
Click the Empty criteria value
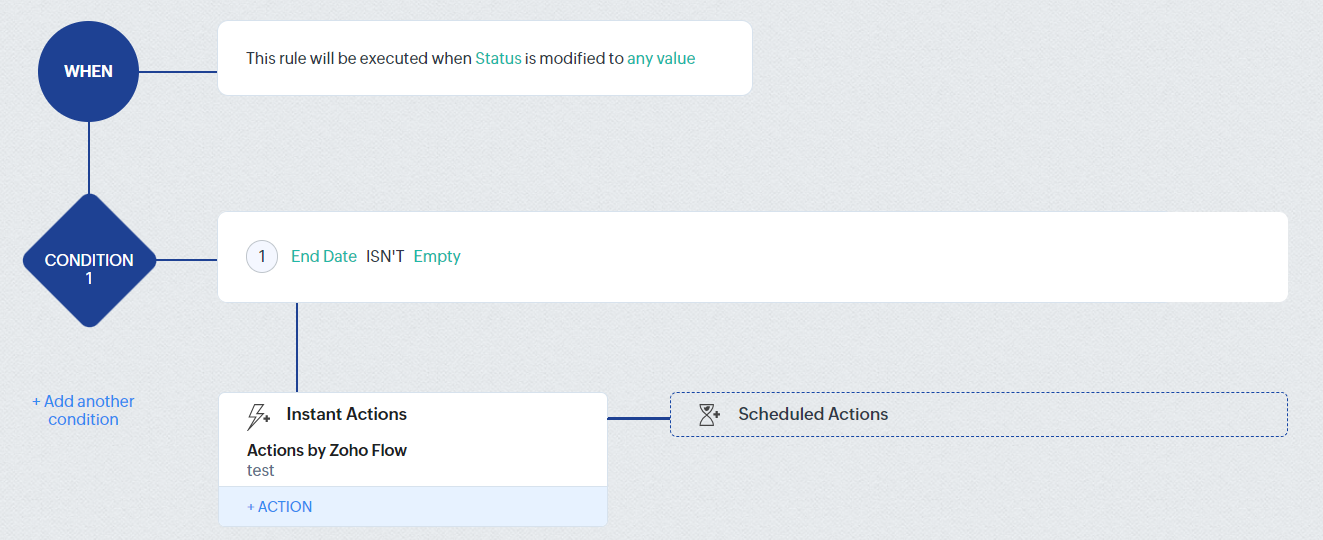click(437, 257)
